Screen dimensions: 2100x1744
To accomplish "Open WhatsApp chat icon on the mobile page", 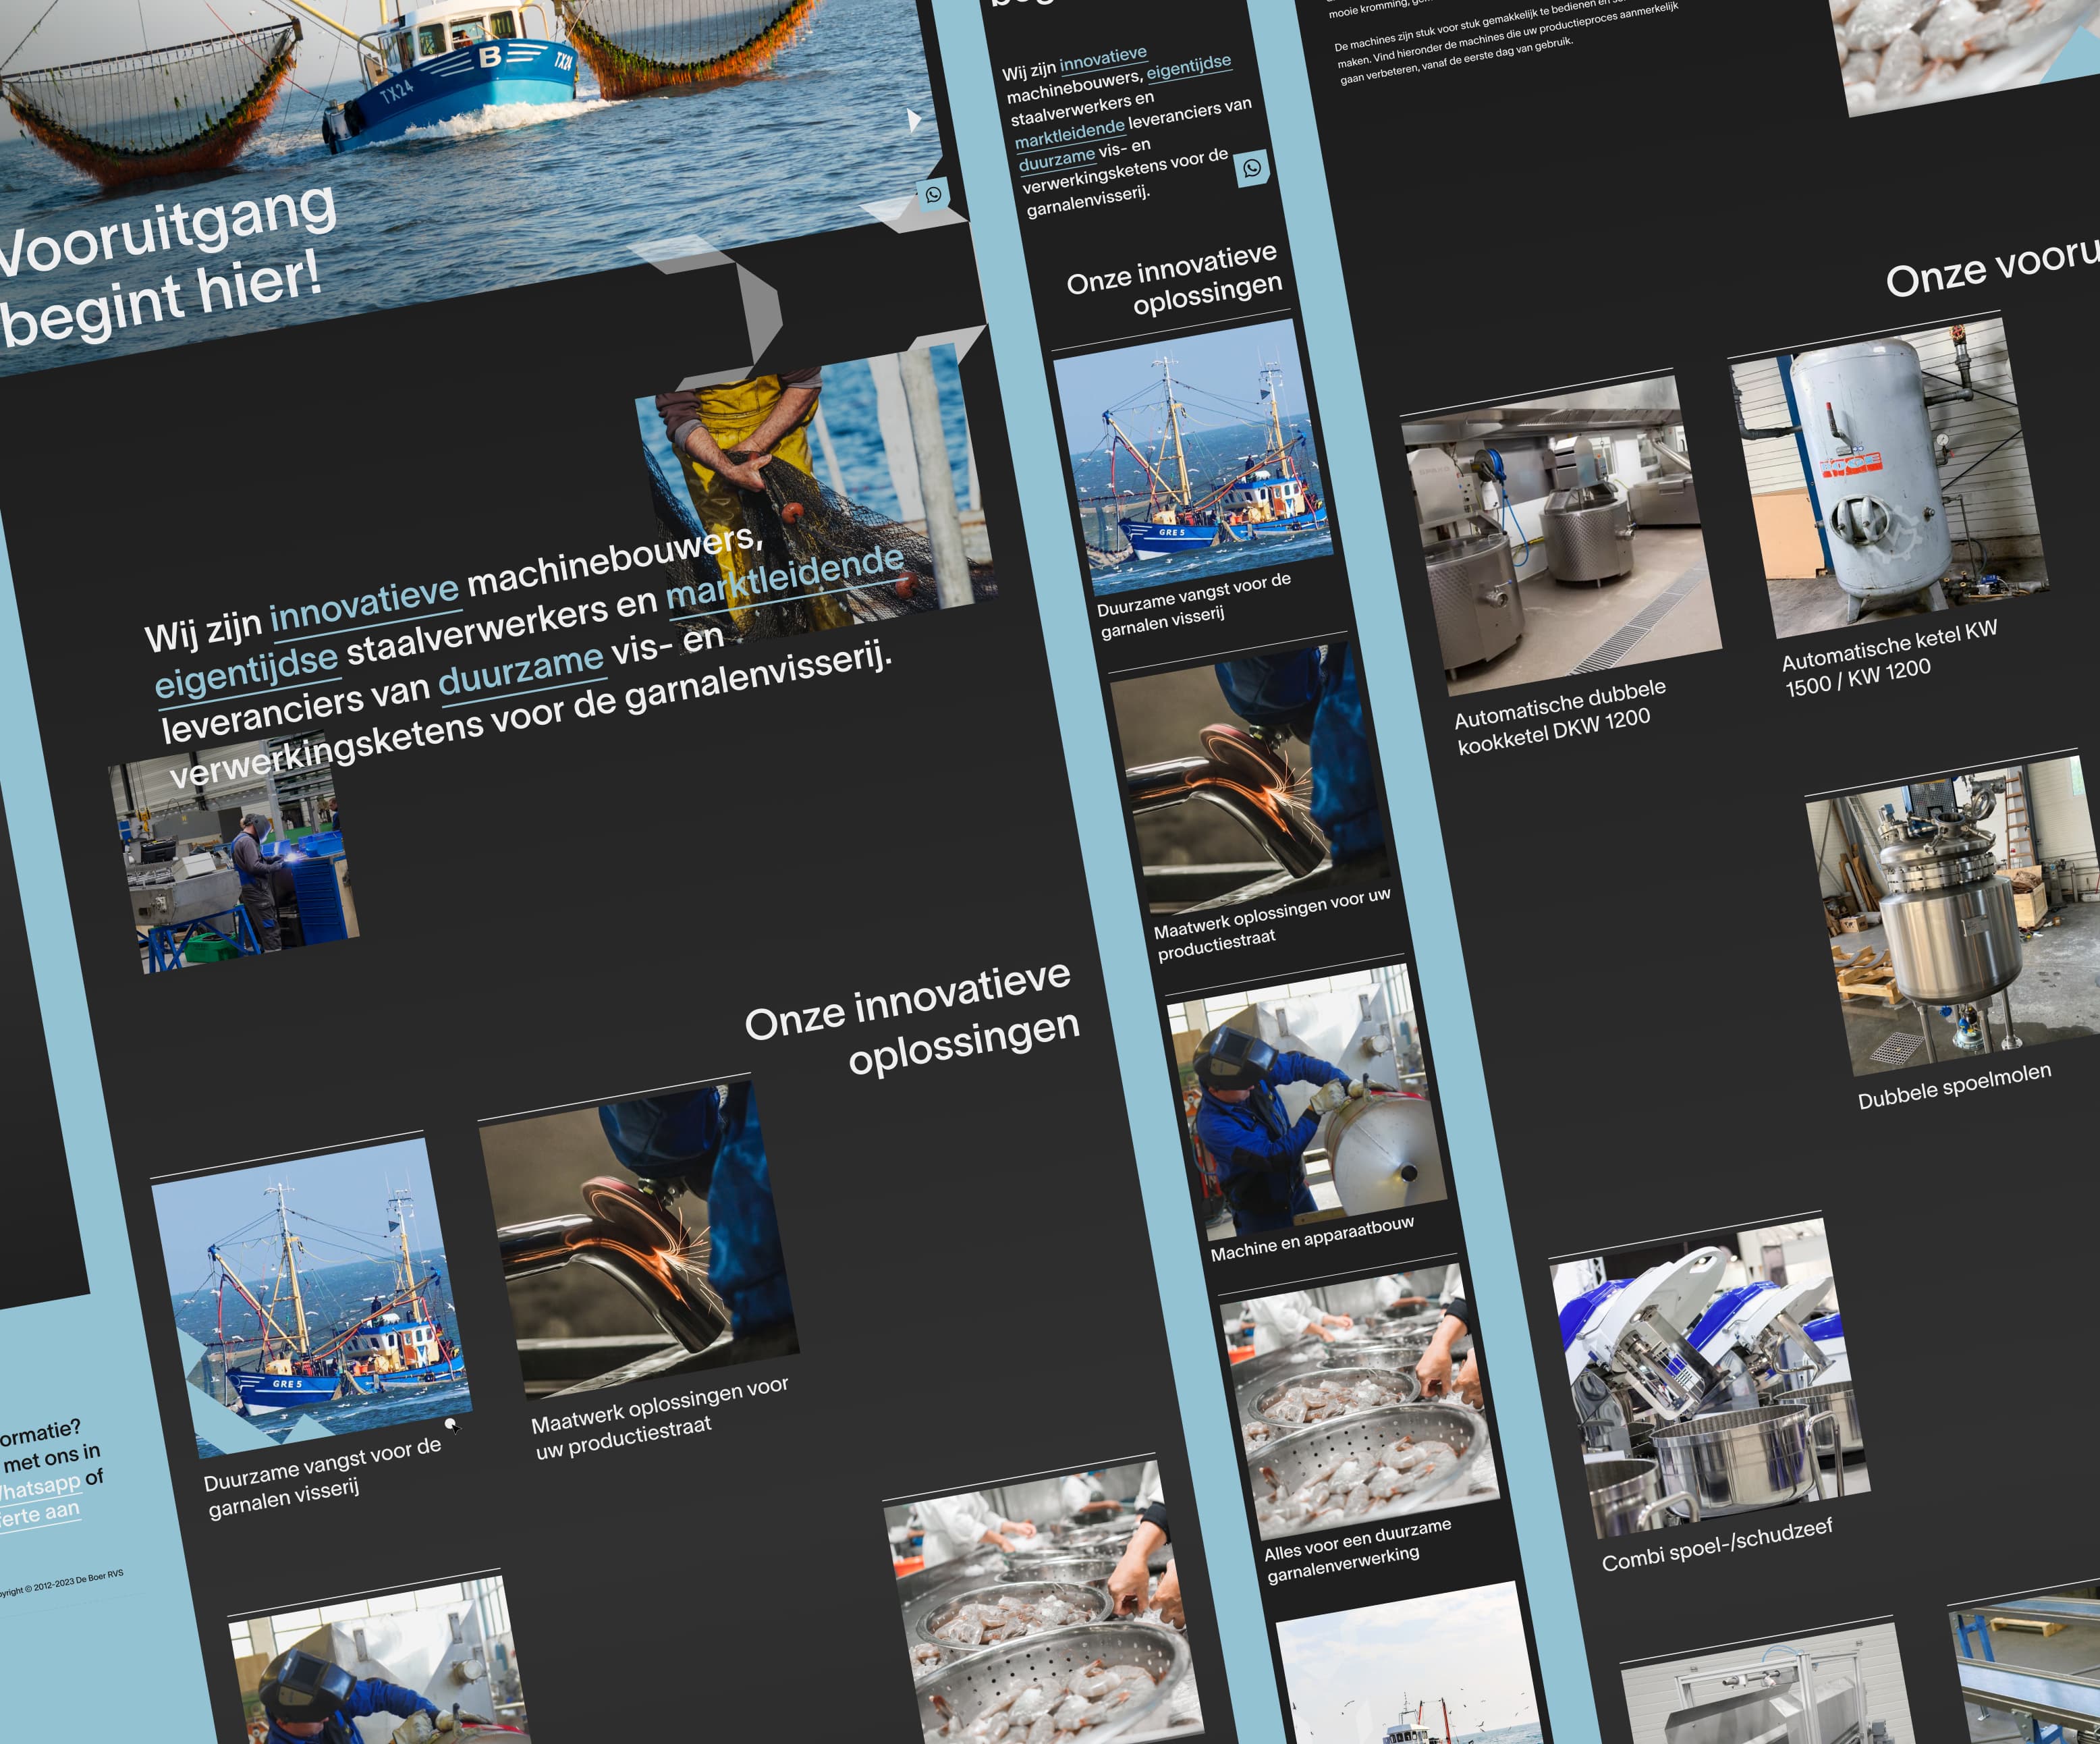I will click(1252, 168).
